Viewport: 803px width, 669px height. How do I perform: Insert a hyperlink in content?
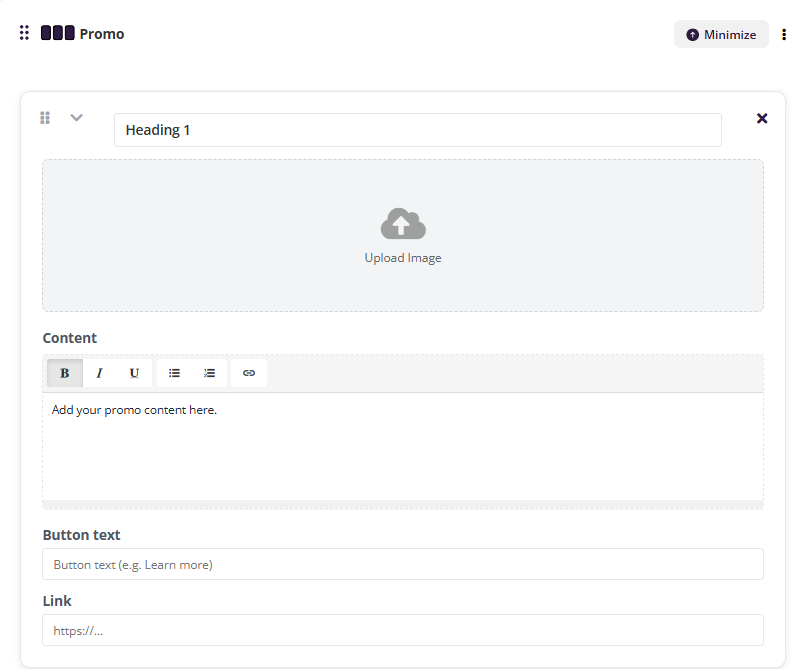[249, 373]
